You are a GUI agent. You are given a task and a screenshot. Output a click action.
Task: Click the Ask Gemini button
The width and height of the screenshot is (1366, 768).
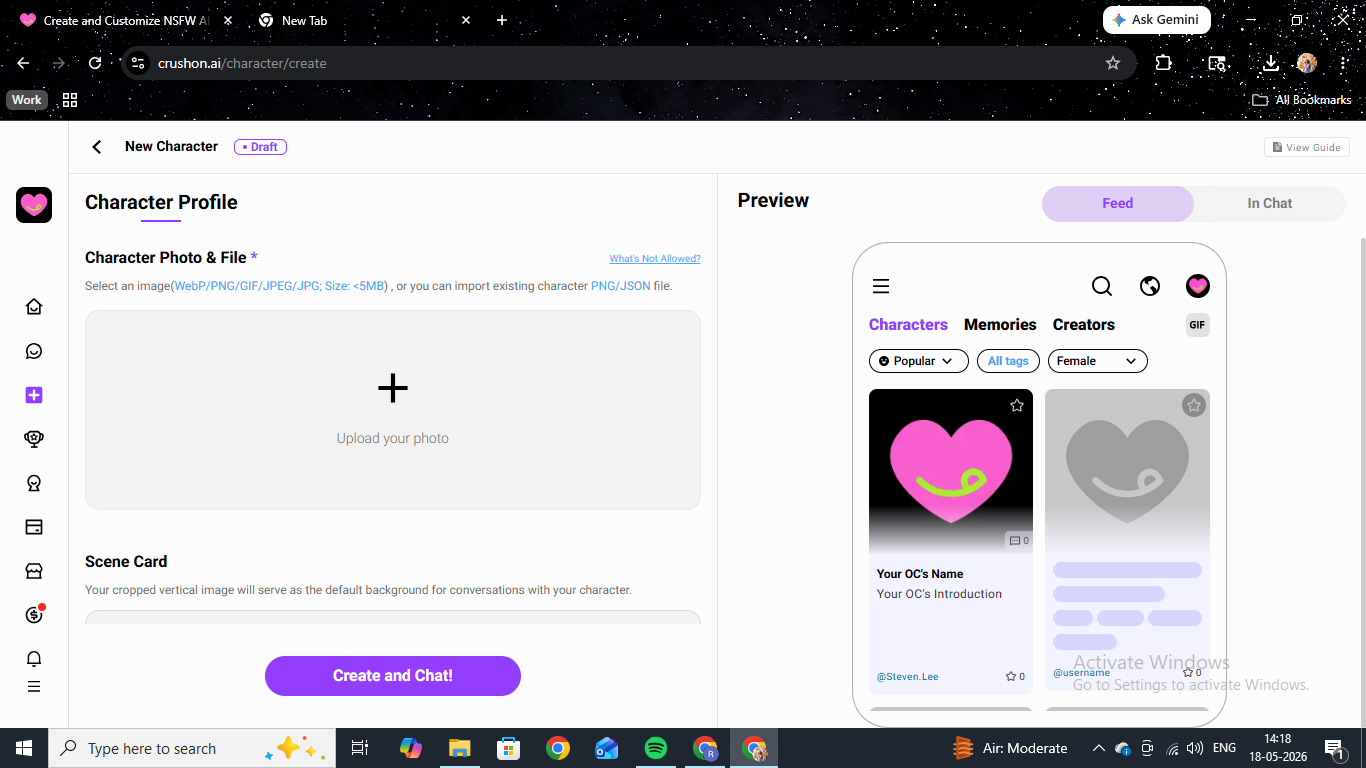[x=1157, y=20]
